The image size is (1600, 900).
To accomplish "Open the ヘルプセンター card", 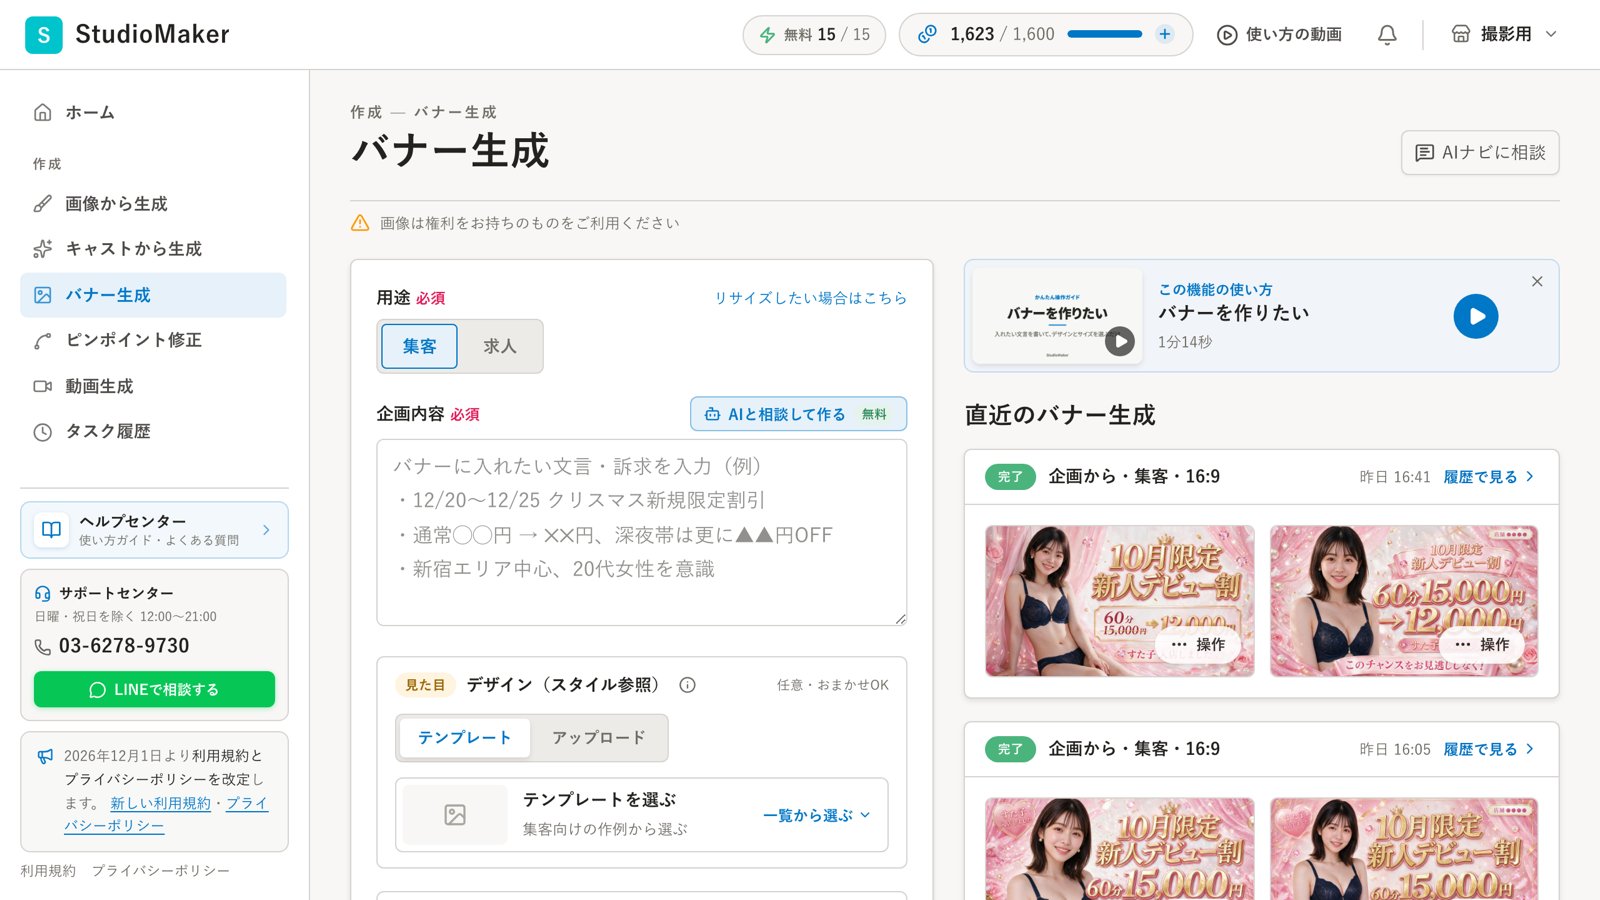I will coord(154,530).
